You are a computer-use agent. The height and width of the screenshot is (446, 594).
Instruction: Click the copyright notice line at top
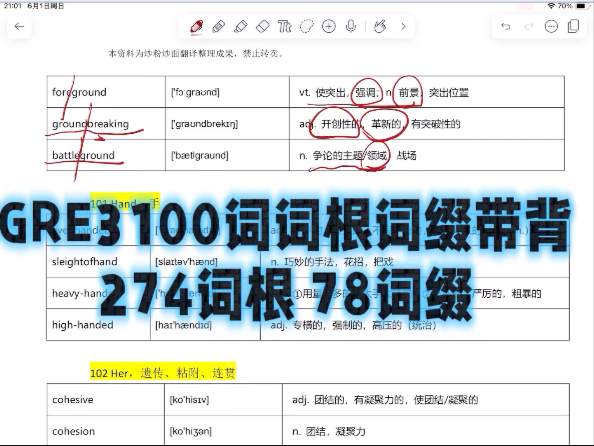(x=196, y=53)
